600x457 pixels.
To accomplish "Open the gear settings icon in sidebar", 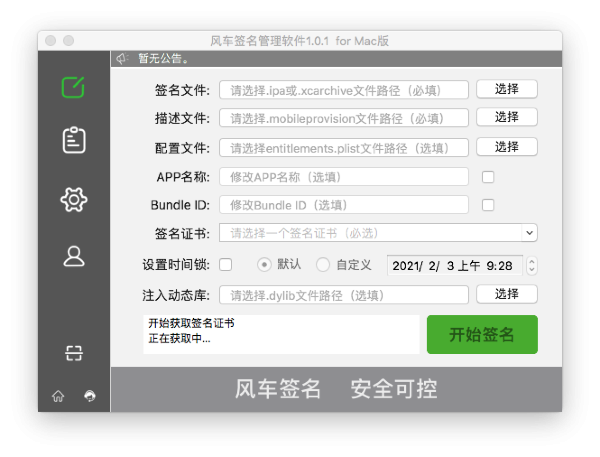I will pyautogui.click(x=74, y=199).
